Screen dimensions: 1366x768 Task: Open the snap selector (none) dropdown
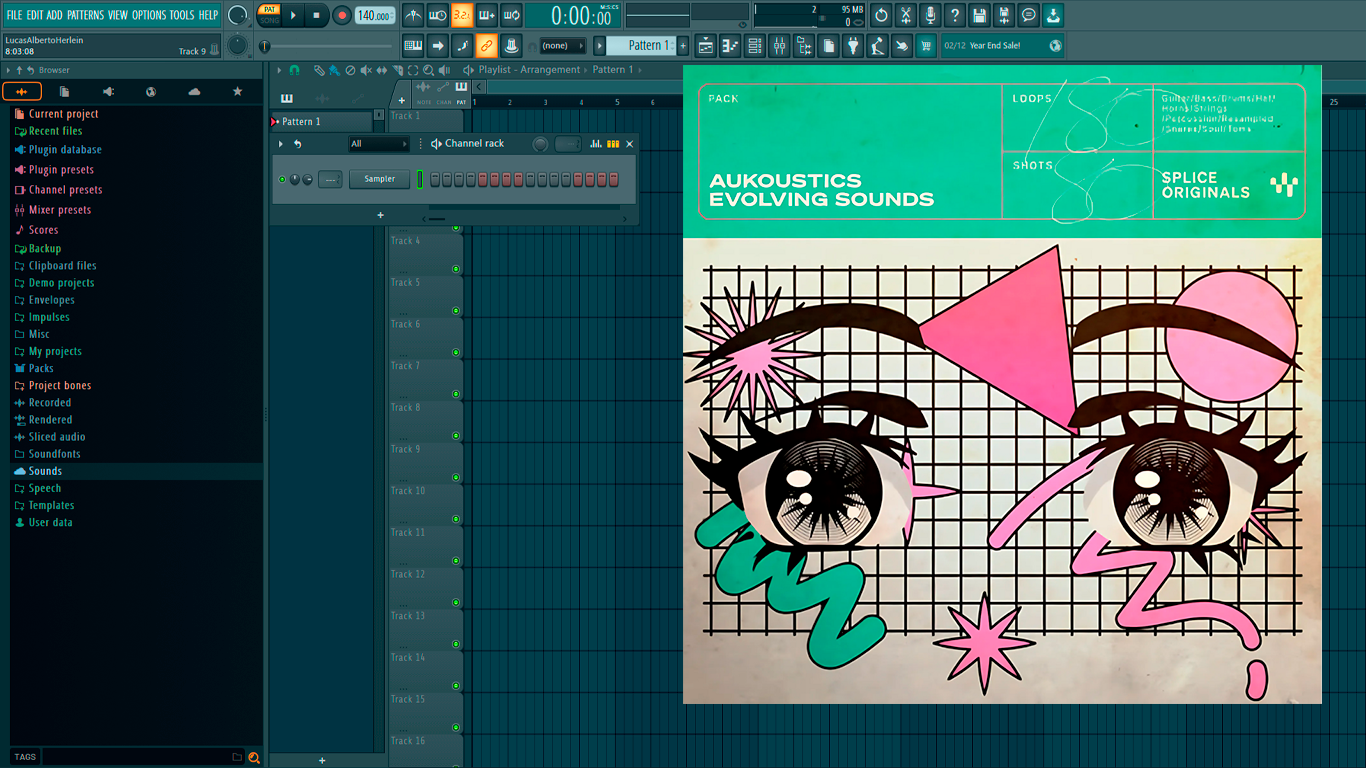(562, 45)
